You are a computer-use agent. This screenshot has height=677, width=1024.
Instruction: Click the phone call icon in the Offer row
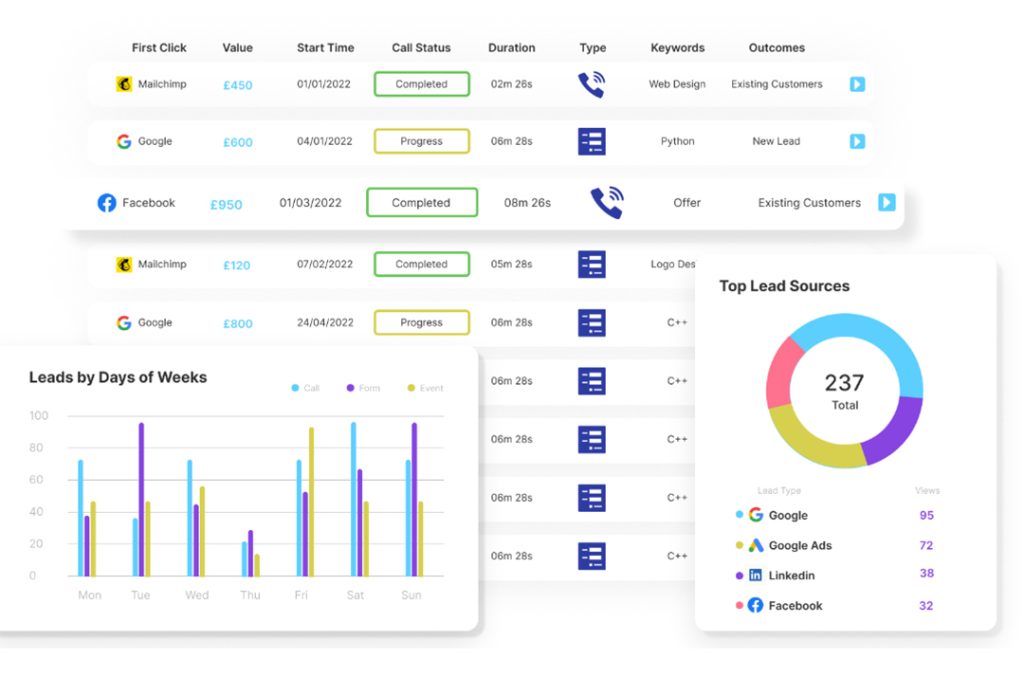click(x=606, y=203)
